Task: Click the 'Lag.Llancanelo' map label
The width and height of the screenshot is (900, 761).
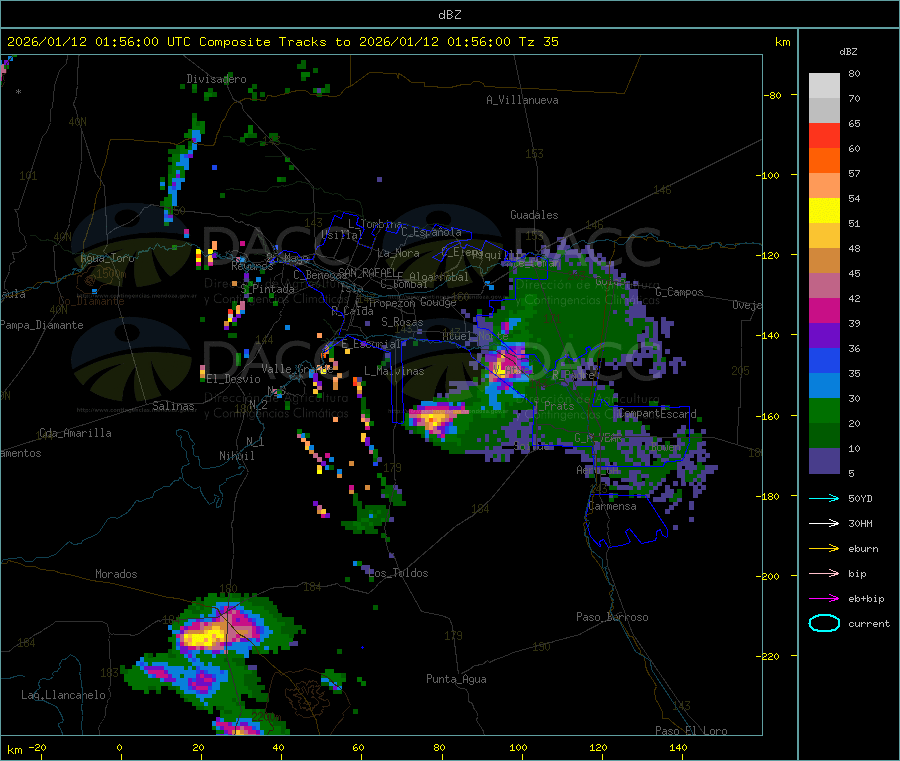Action: (x=63, y=695)
